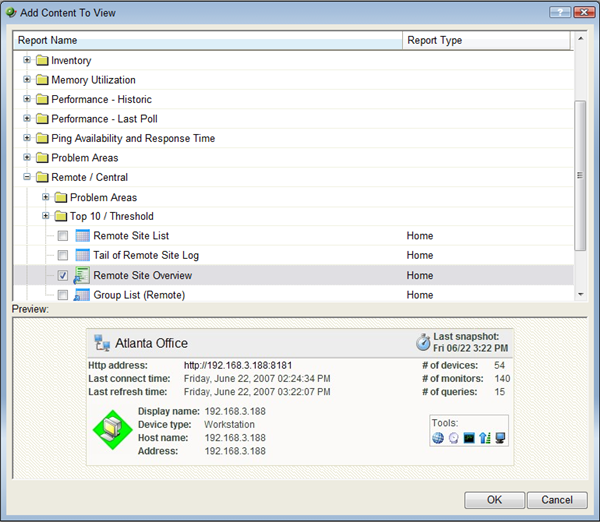Click the clock tool icon in Tools
Image resolution: width=600 pixels, height=522 pixels.
453,438
